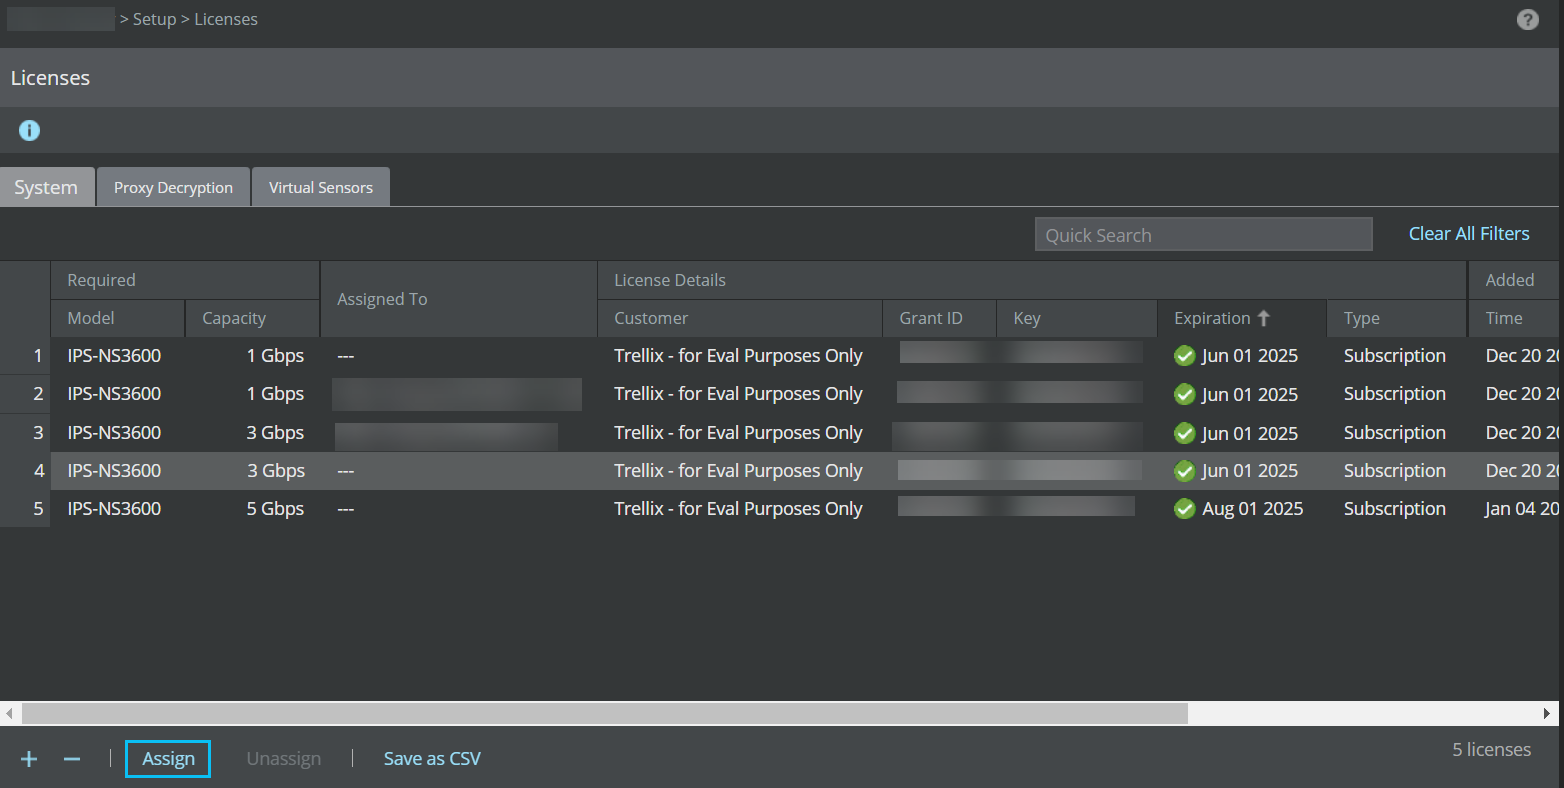Sort by the Model column header

[x=118, y=318]
